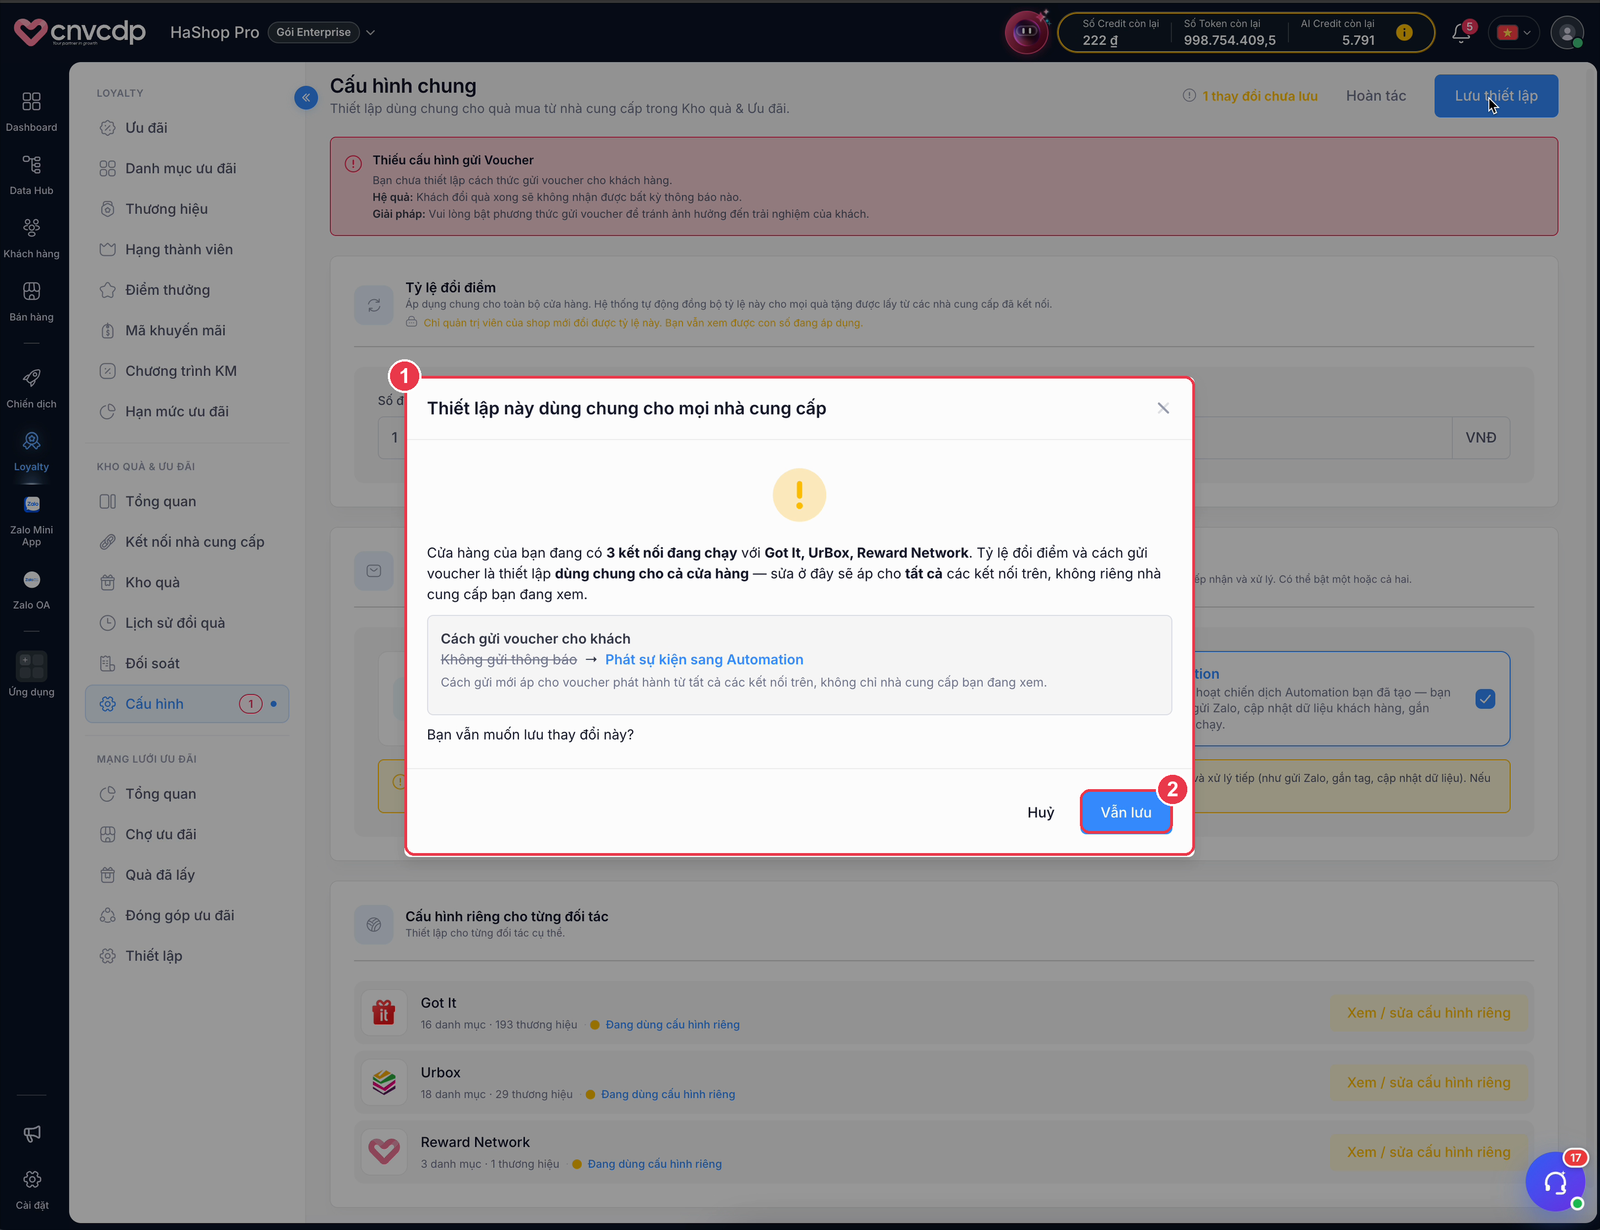
Task: Click the cnvcdp logo
Action: click(x=80, y=32)
